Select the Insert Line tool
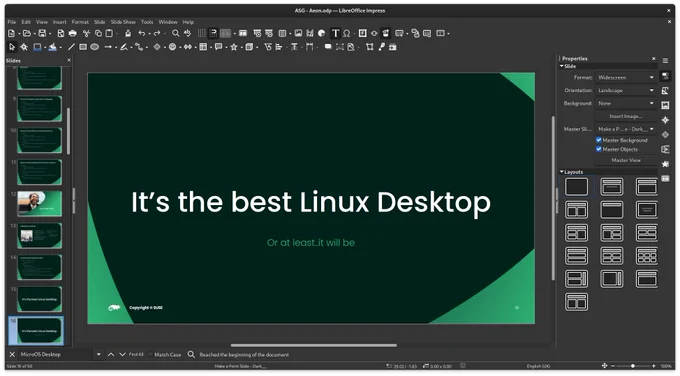The width and height of the screenshot is (680, 376). pos(72,47)
